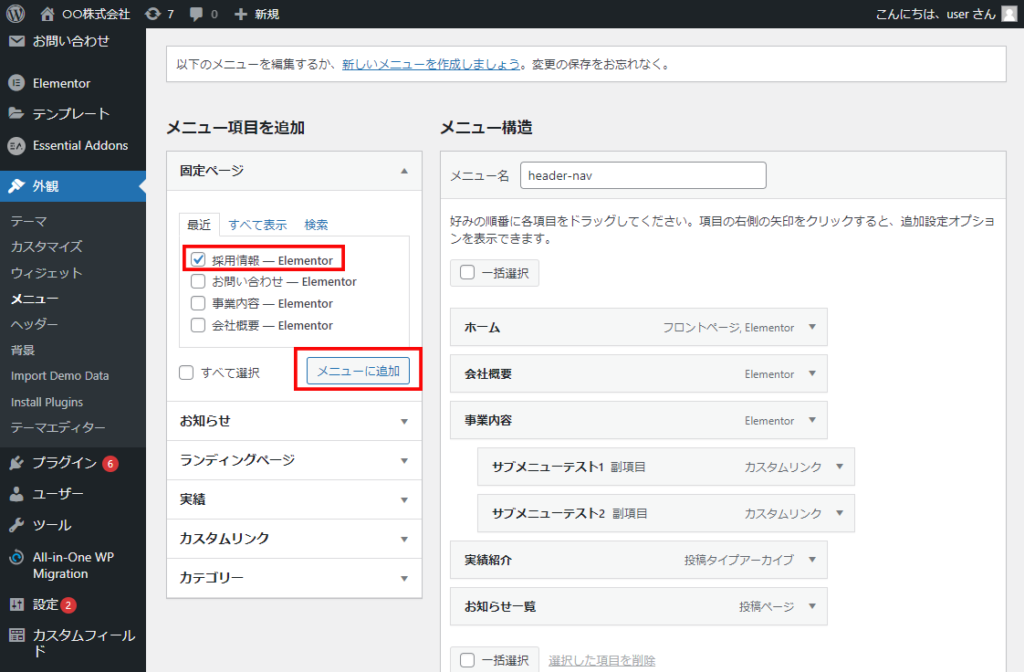Uncheck the 採用情報 page checkbox
The image size is (1024, 672).
[x=198, y=260]
